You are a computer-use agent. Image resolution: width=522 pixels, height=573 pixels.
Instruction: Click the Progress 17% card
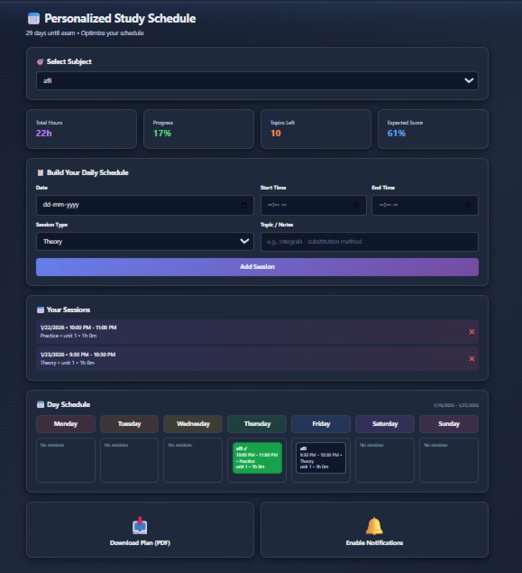198,129
